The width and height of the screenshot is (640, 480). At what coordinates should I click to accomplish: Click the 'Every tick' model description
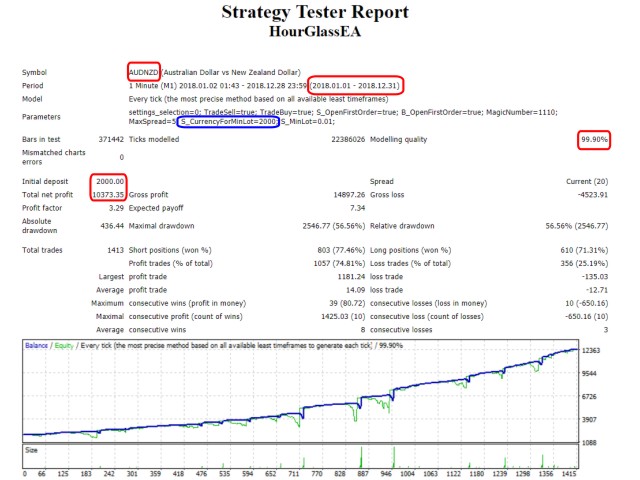click(x=258, y=99)
